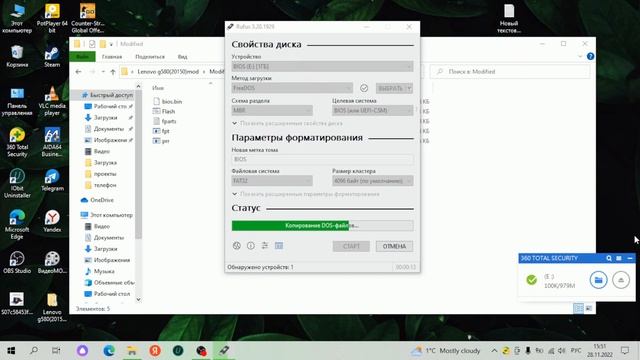Open the Главная tab in Explorer

[112, 57]
